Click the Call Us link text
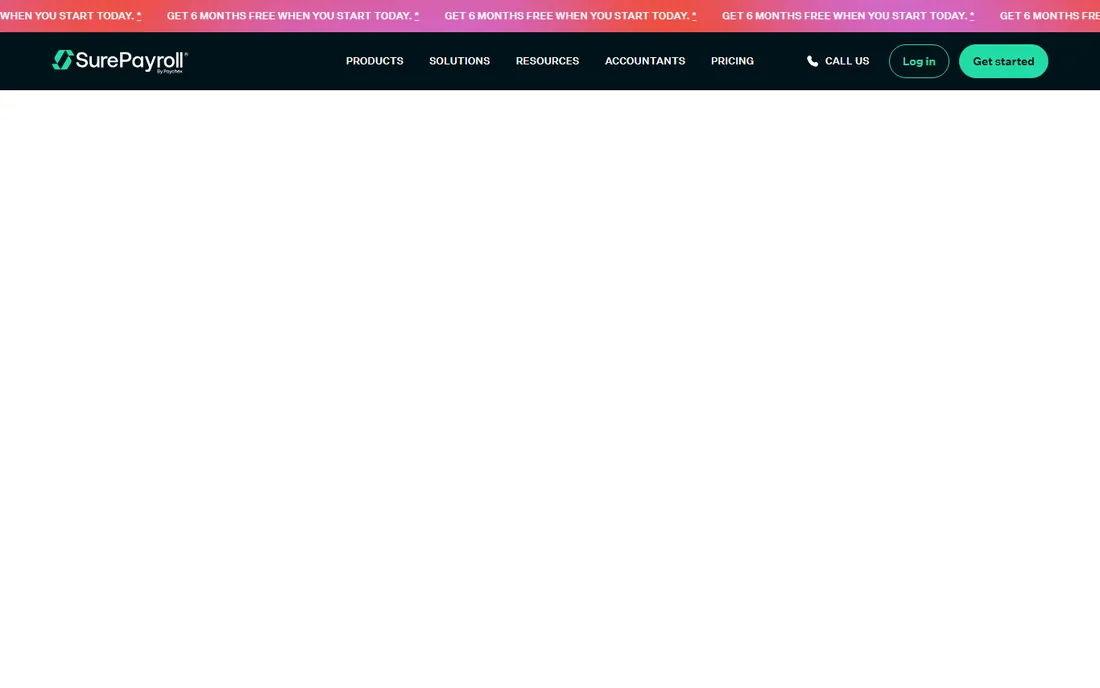The width and height of the screenshot is (1100, 688). click(847, 61)
